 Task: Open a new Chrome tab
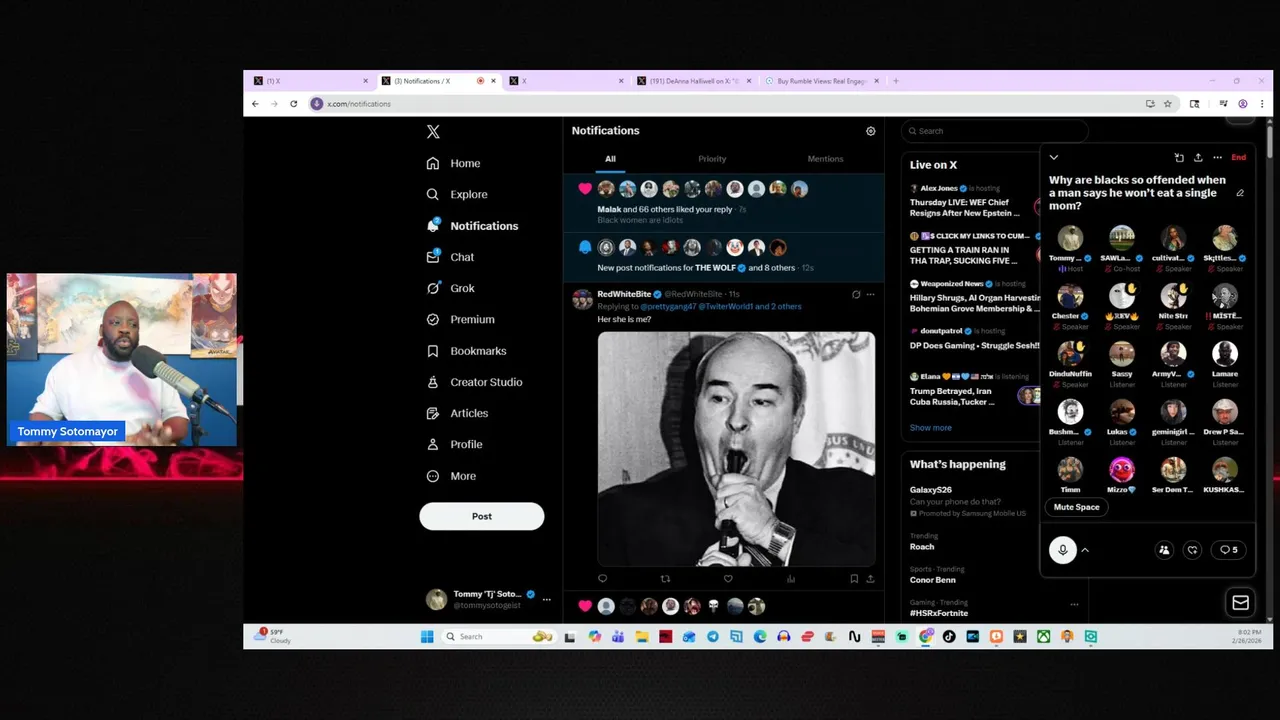[896, 81]
